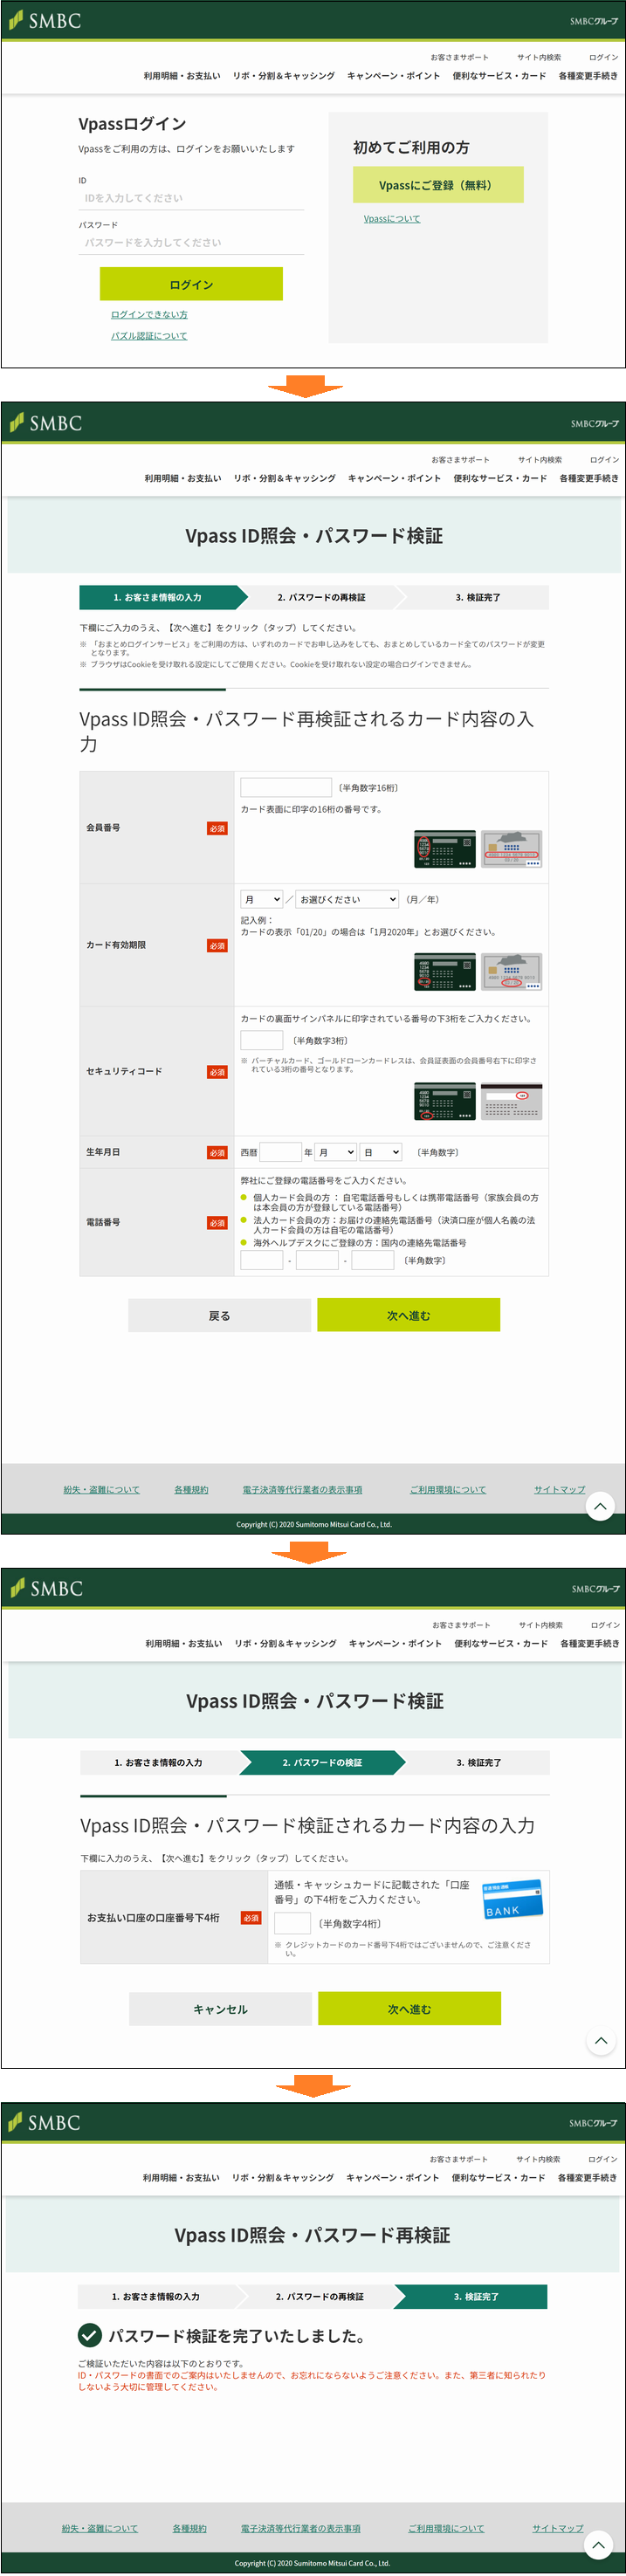
Task: Select the highlighted 2. パスワードの検証 step tab
Action: click(322, 1762)
